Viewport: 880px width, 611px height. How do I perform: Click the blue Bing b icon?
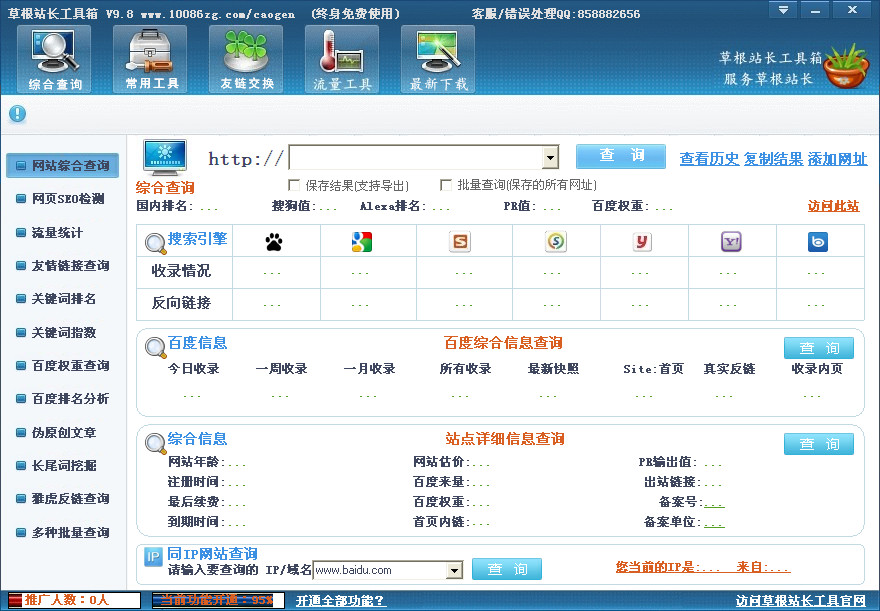(818, 242)
